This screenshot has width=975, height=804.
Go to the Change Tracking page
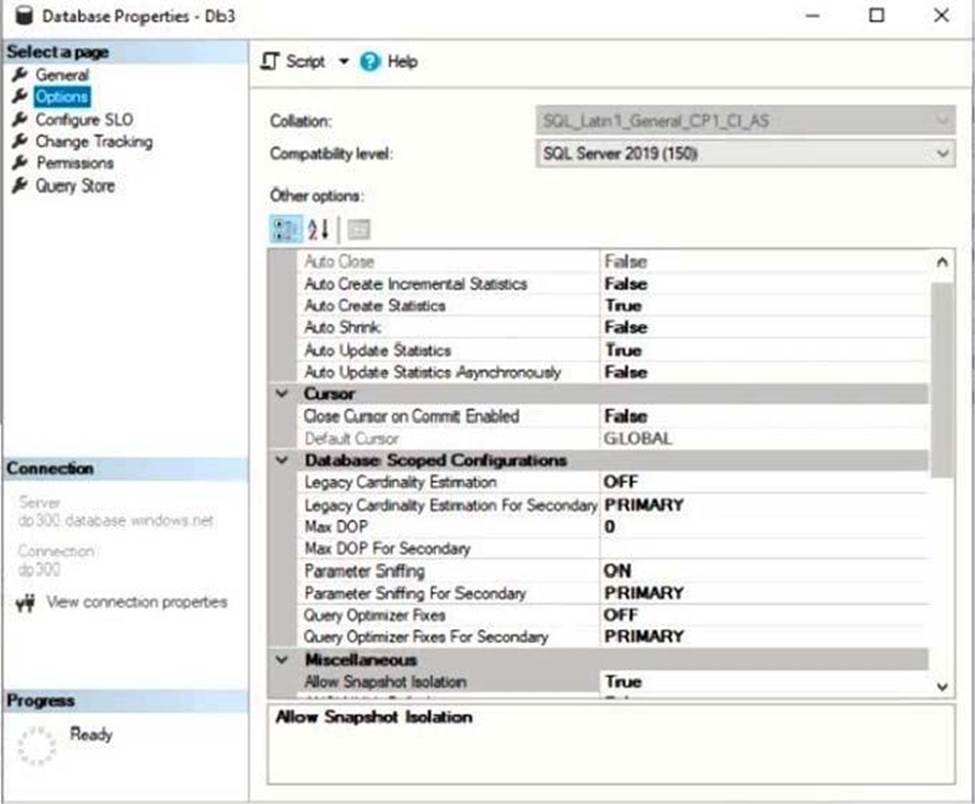coord(93,142)
